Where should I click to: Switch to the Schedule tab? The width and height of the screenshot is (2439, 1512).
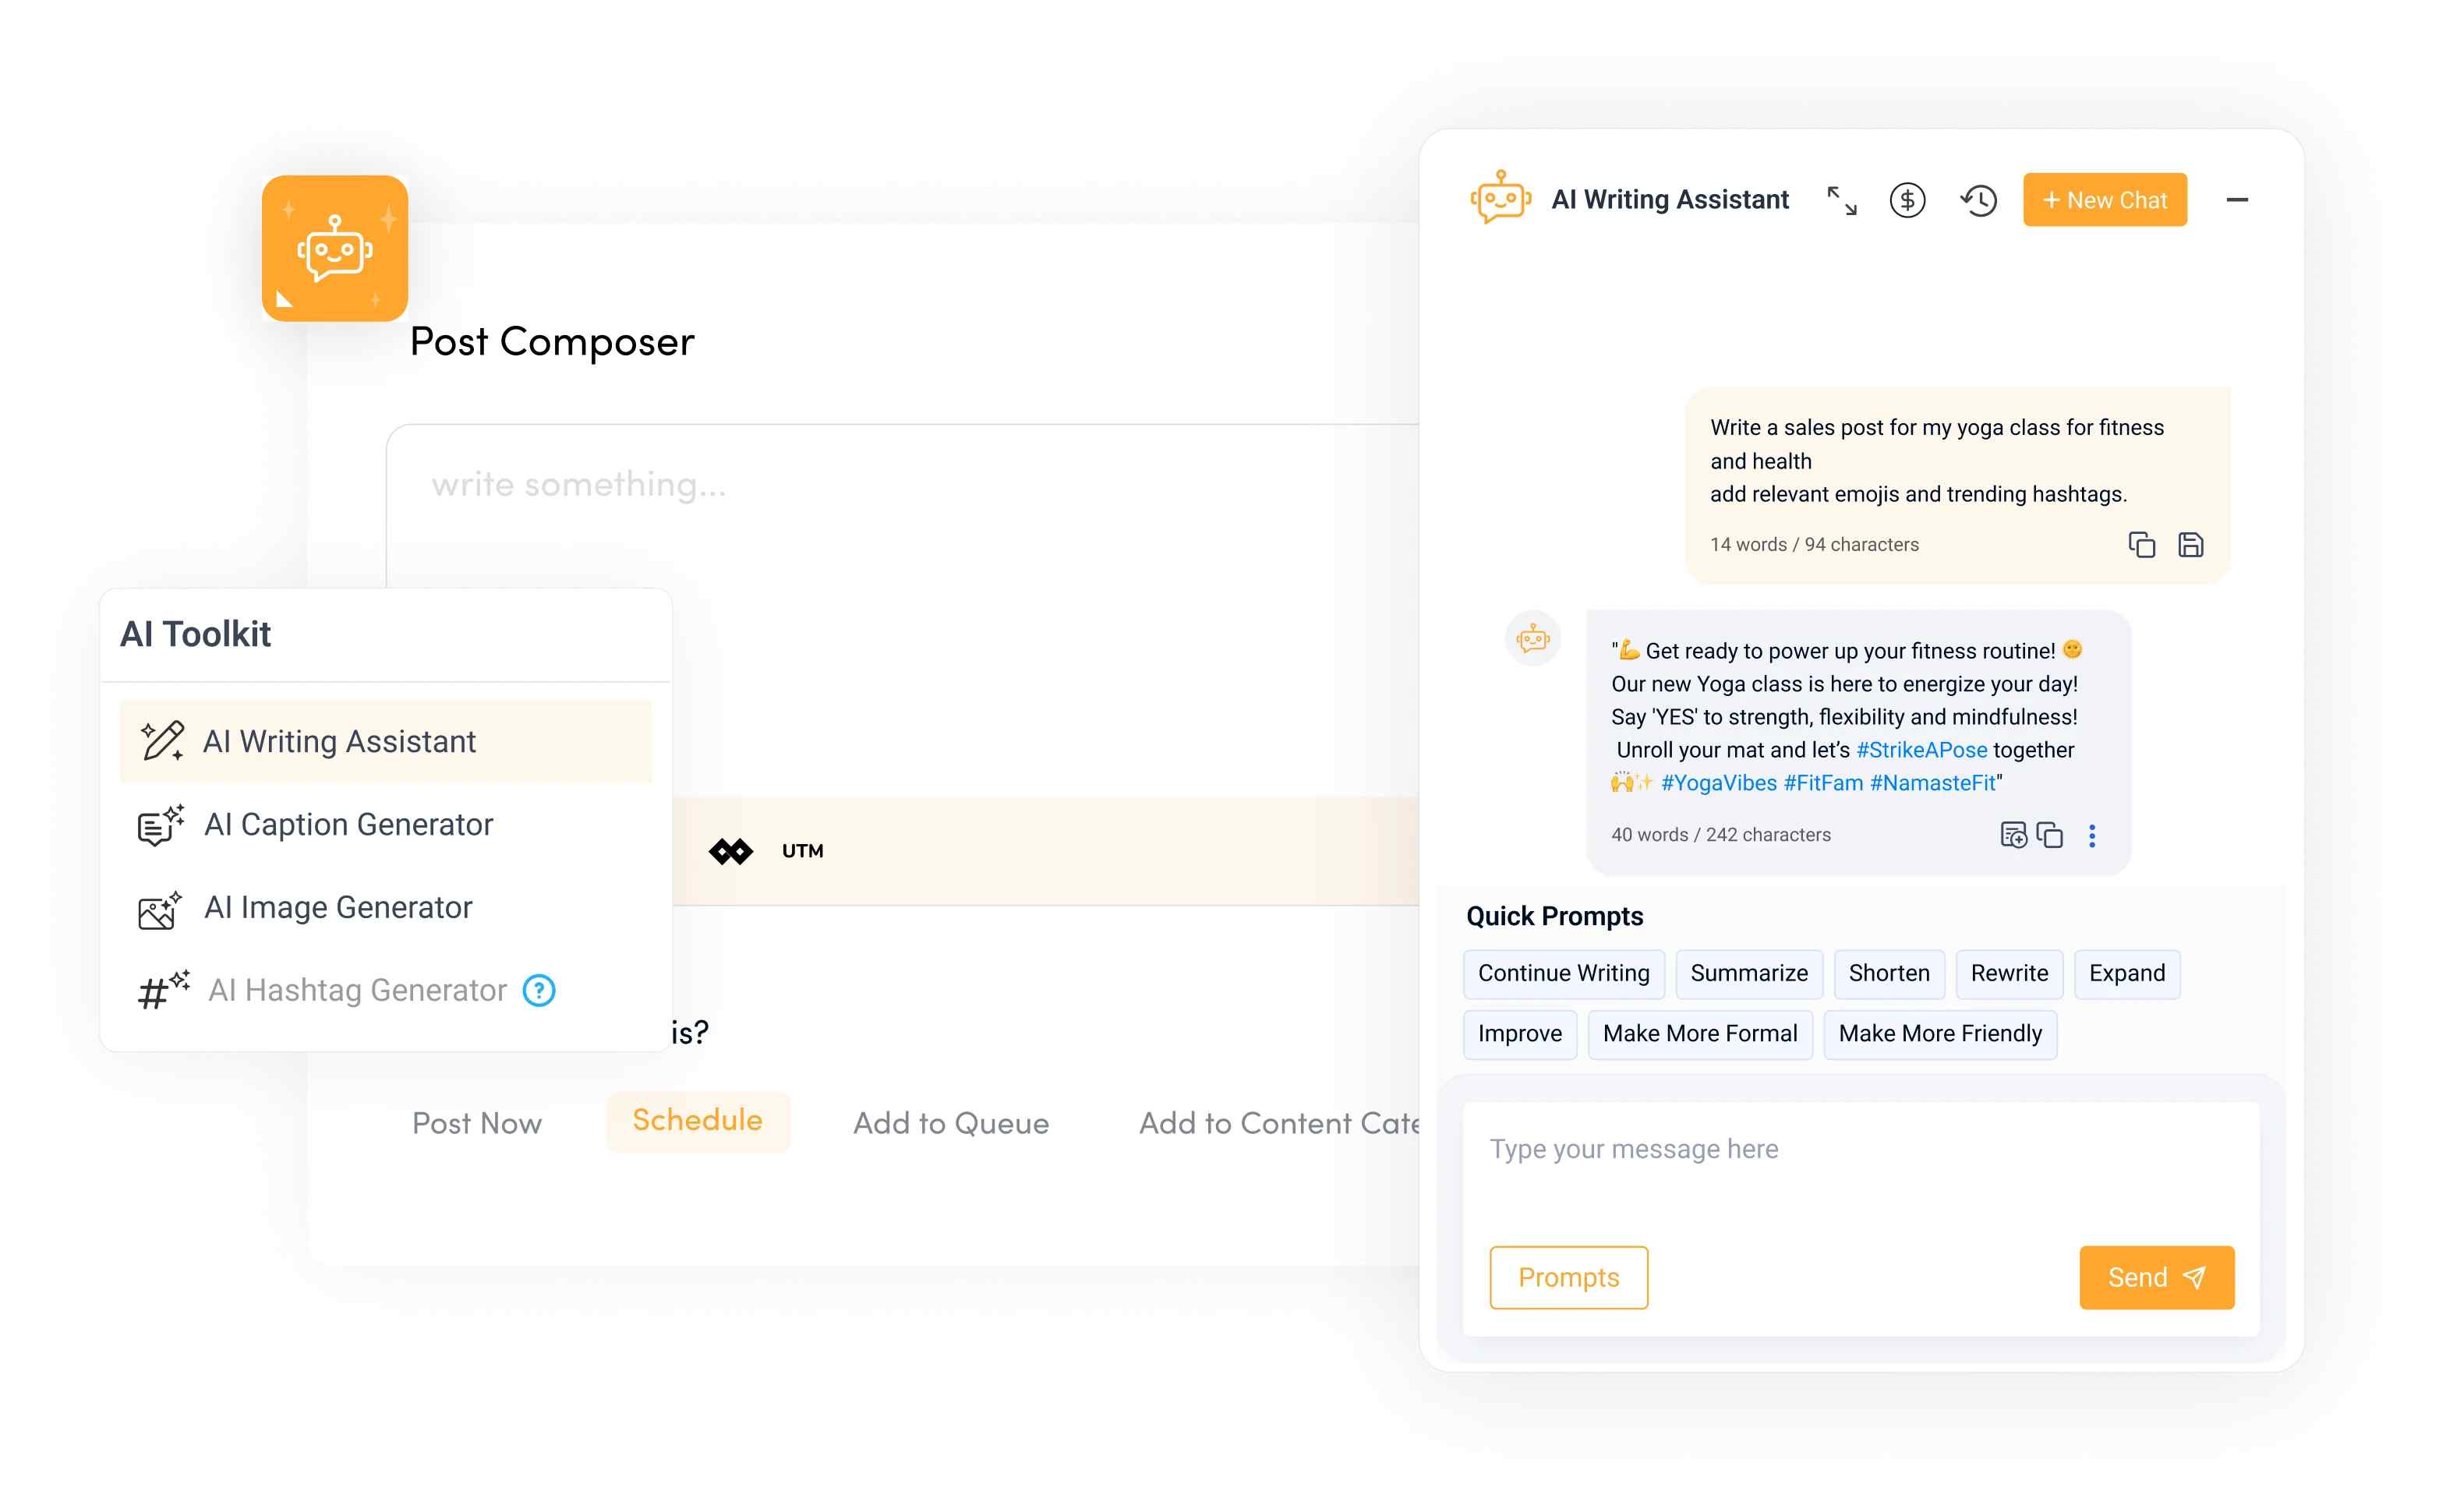[x=697, y=1121]
